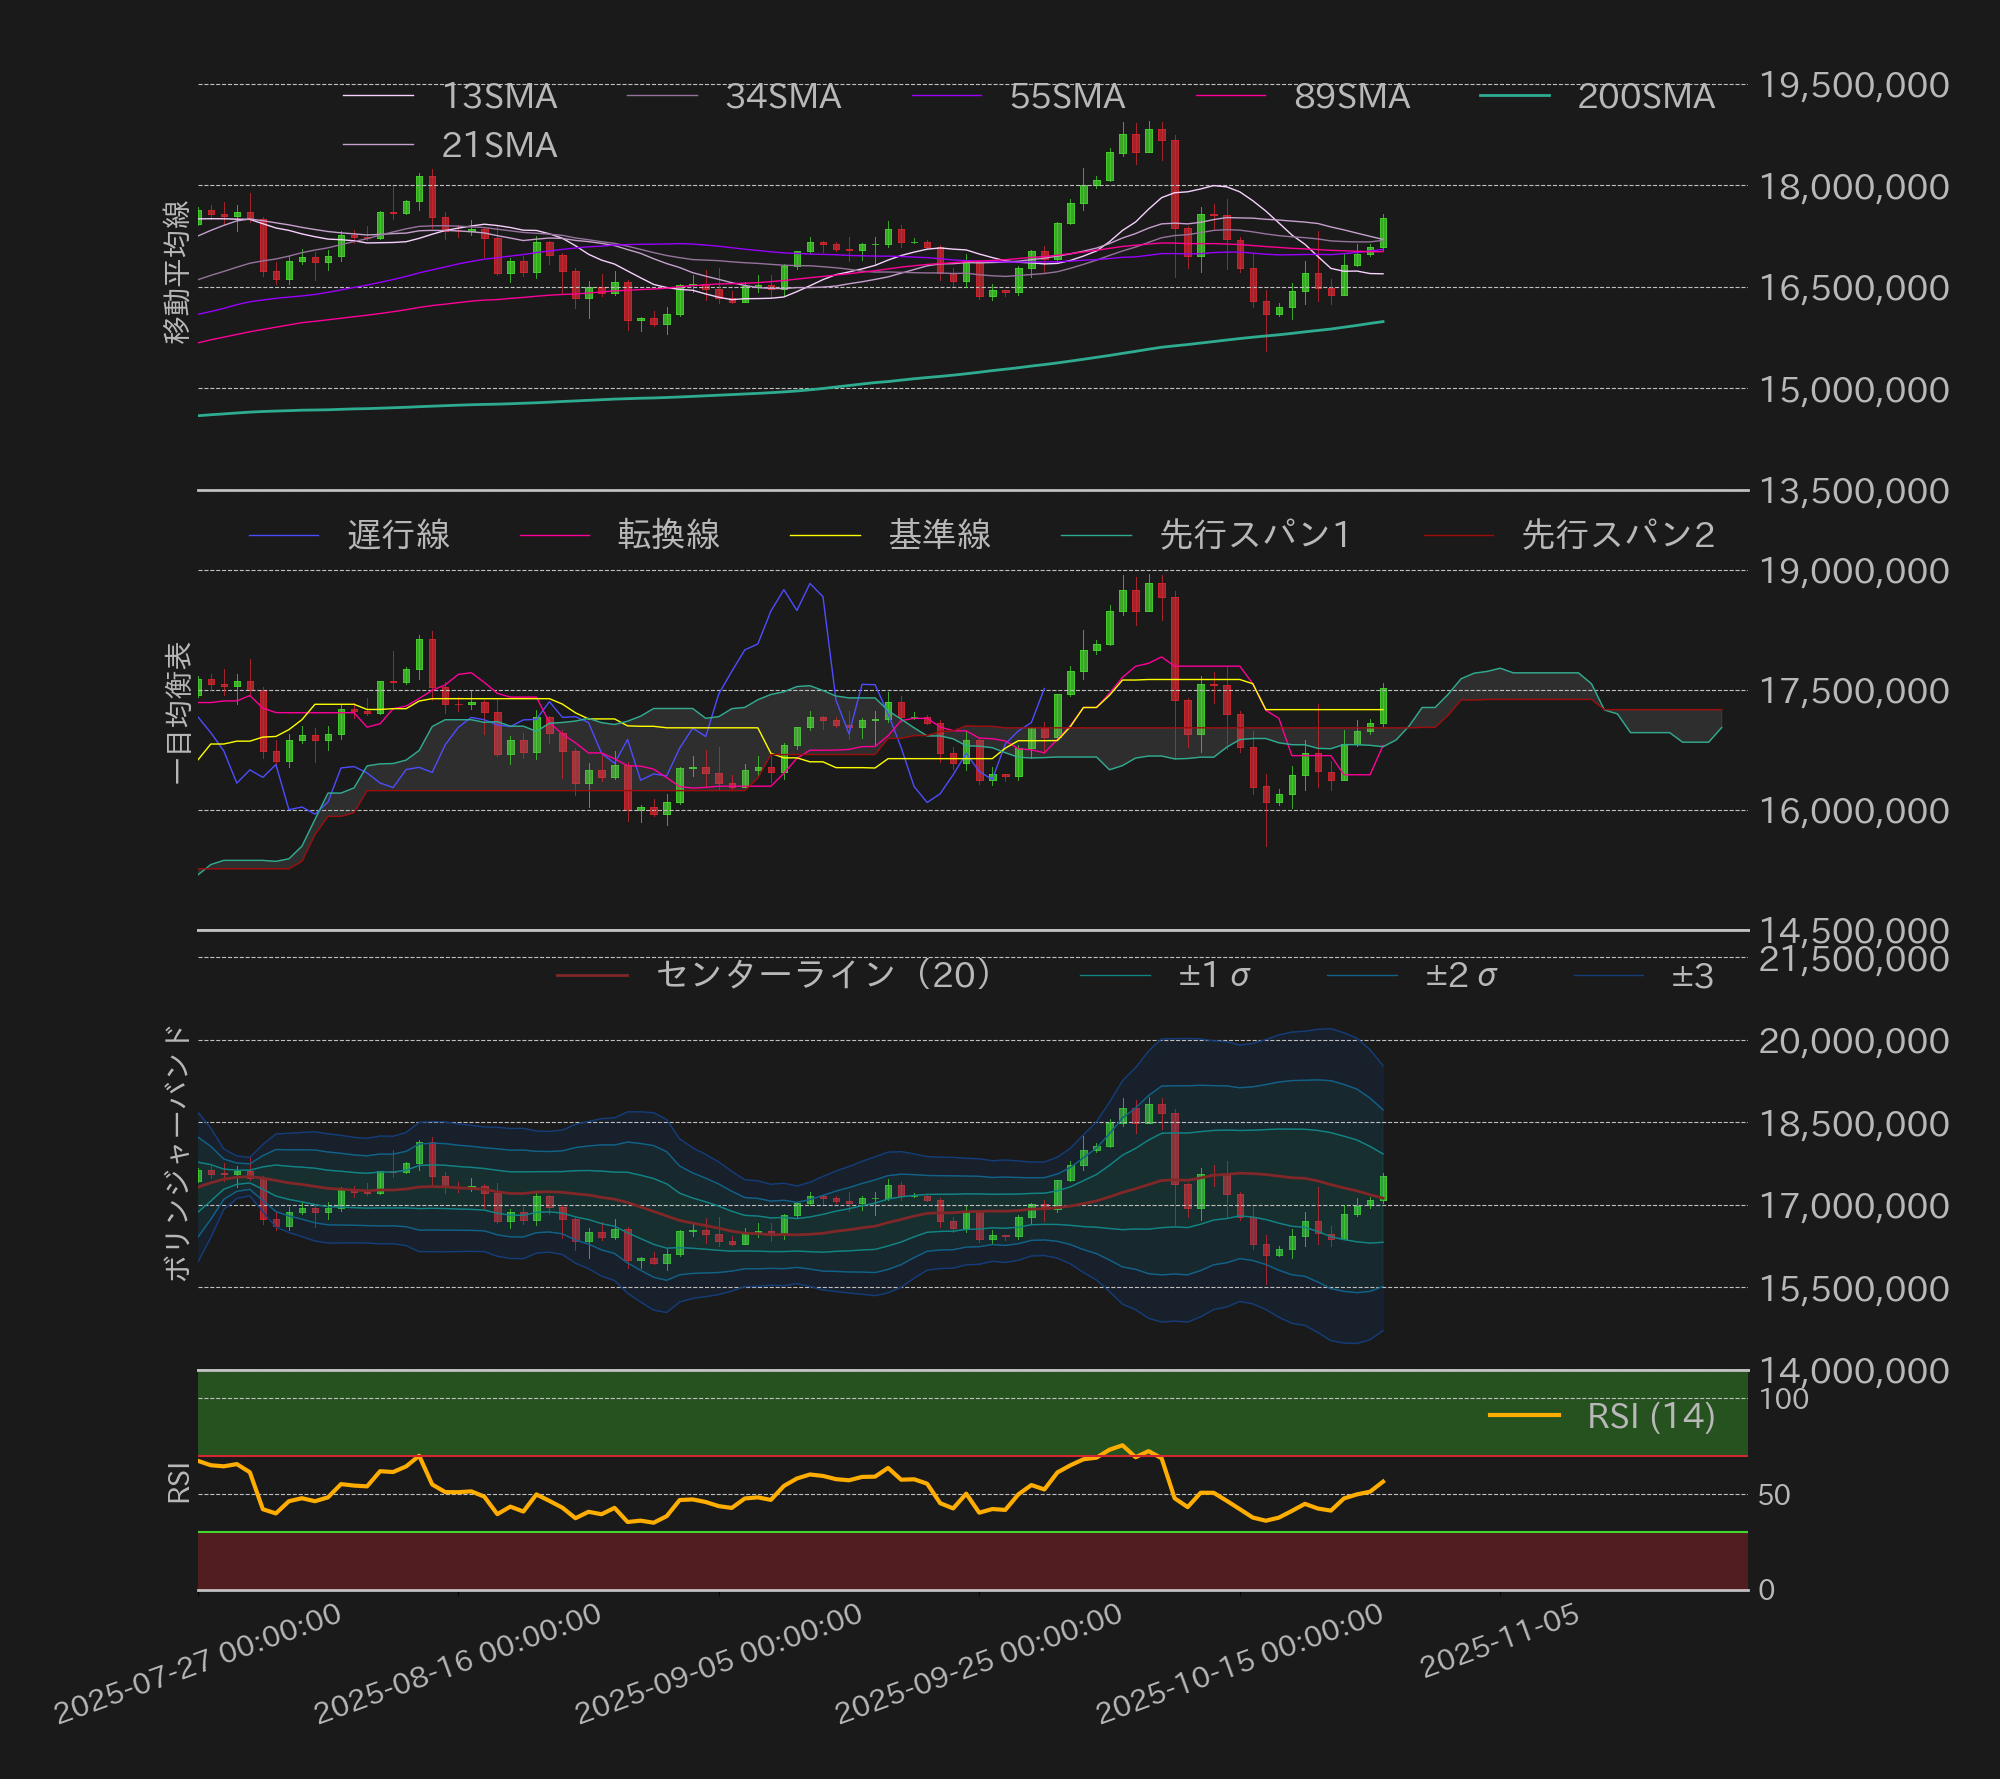Toggle 先行スパン1 legend entry
2000x1779 pixels.
pos(1255,535)
